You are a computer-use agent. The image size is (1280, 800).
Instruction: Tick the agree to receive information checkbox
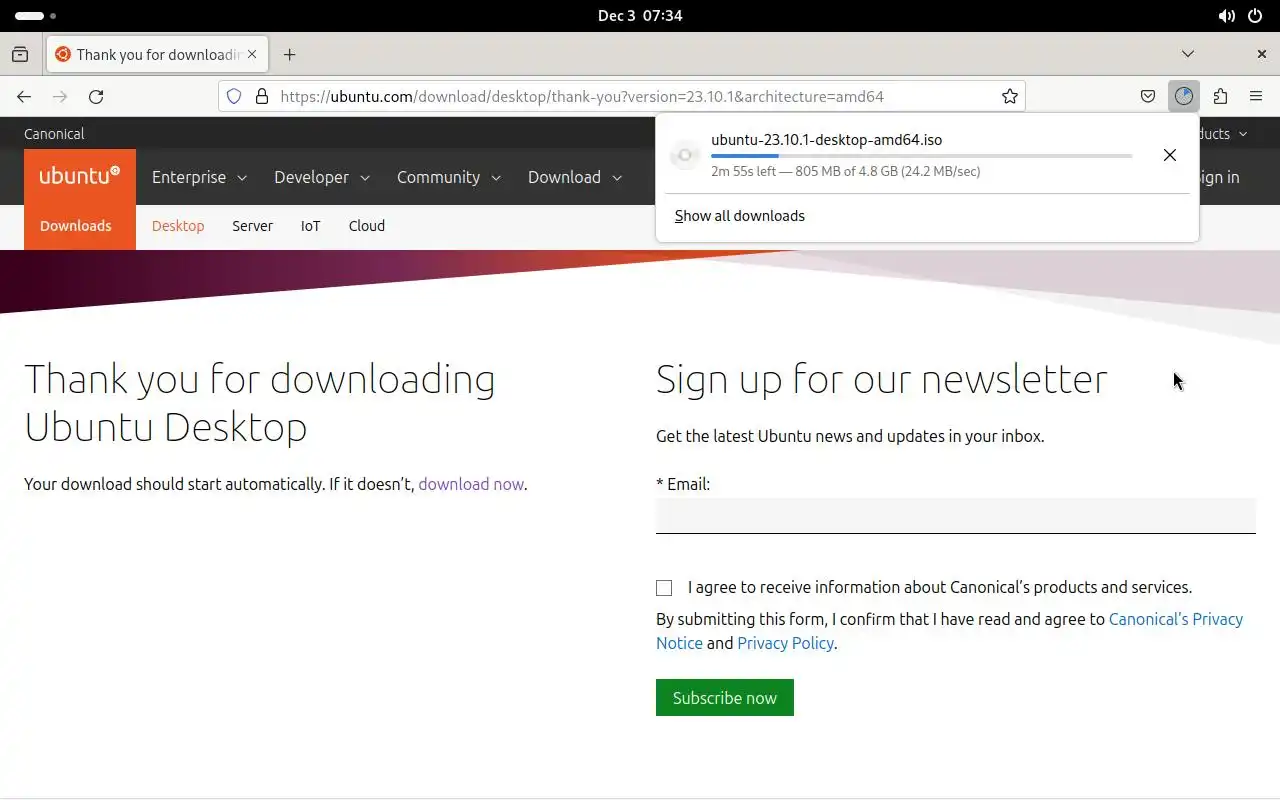pyautogui.click(x=664, y=588)
